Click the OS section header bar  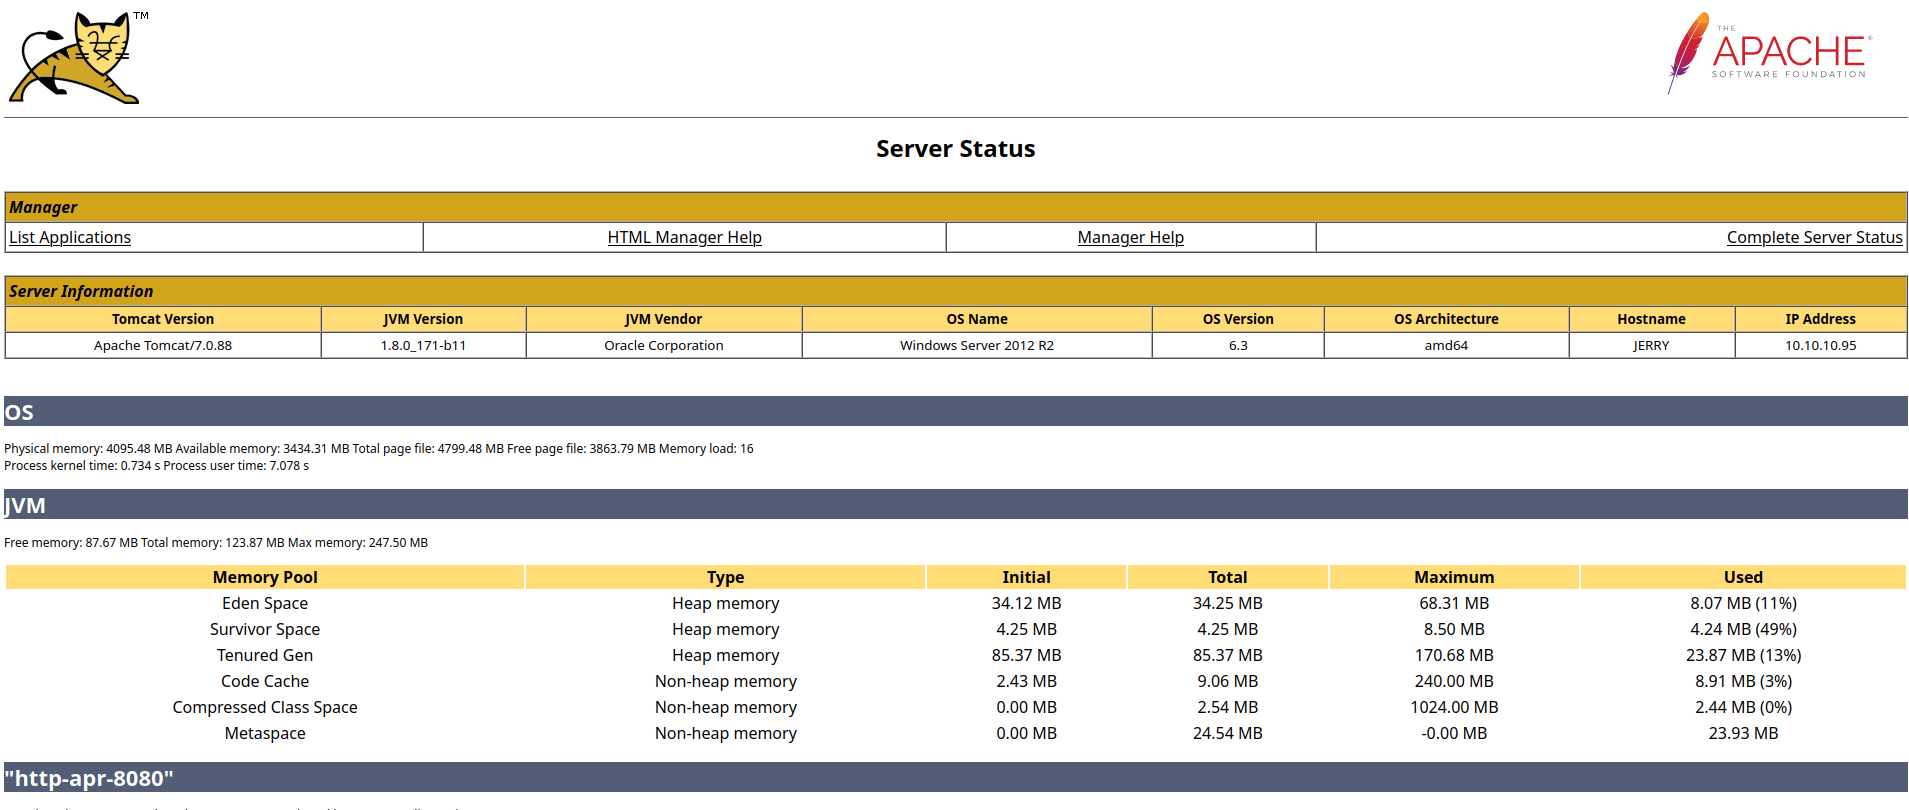[x=955, y=412]
